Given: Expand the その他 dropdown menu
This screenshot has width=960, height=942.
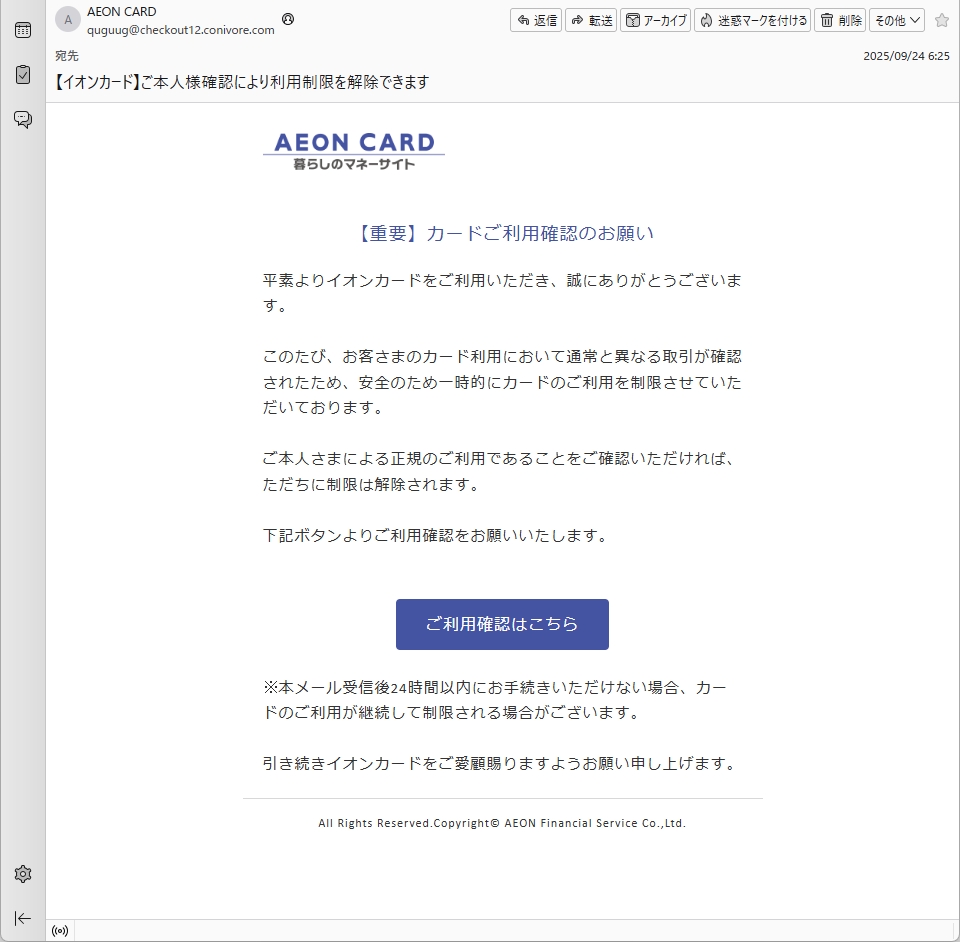Looking at the screenshot, I should click(897, 20).
